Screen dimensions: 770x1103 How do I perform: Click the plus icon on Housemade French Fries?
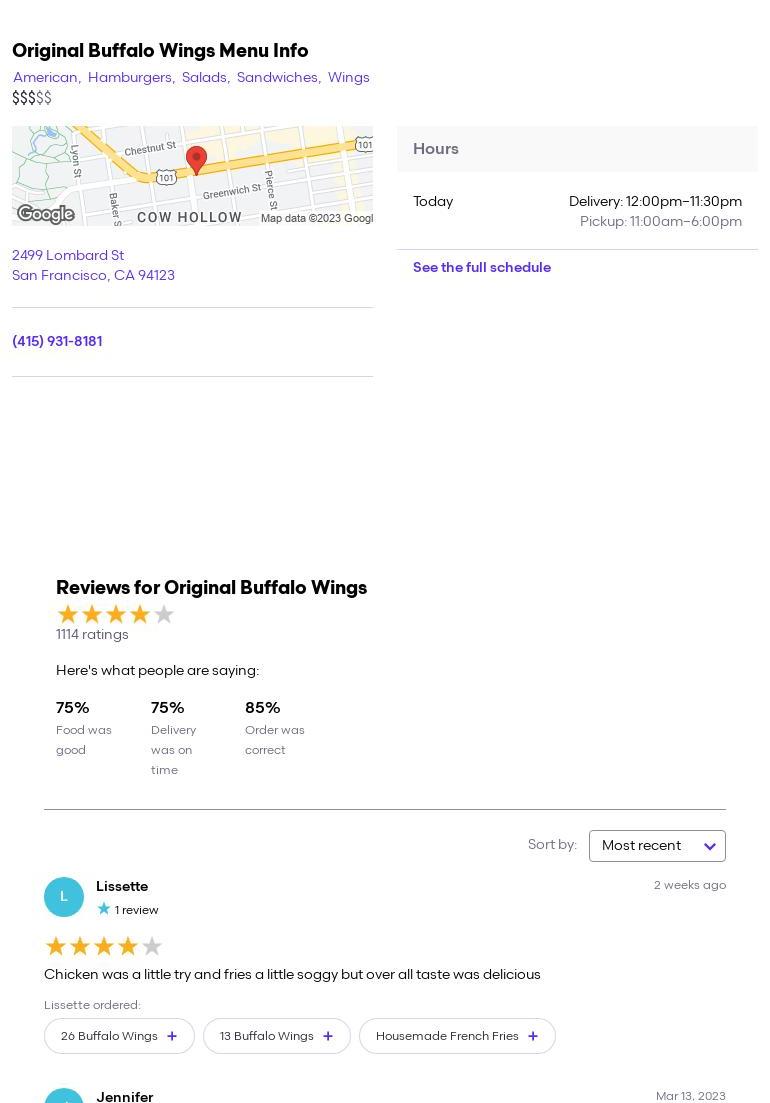point(533,1036)
